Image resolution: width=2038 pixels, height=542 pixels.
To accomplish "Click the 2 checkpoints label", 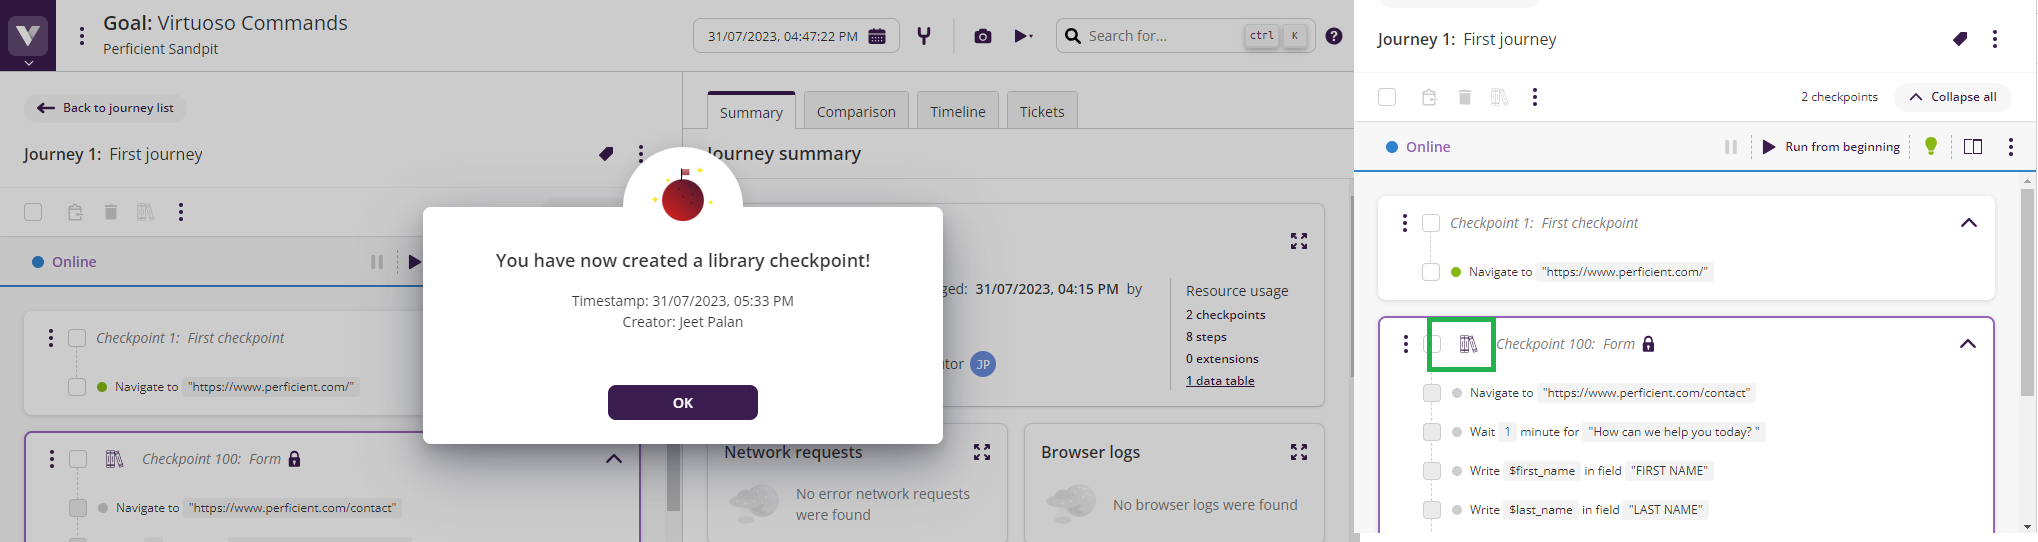I will point(1839,97).
